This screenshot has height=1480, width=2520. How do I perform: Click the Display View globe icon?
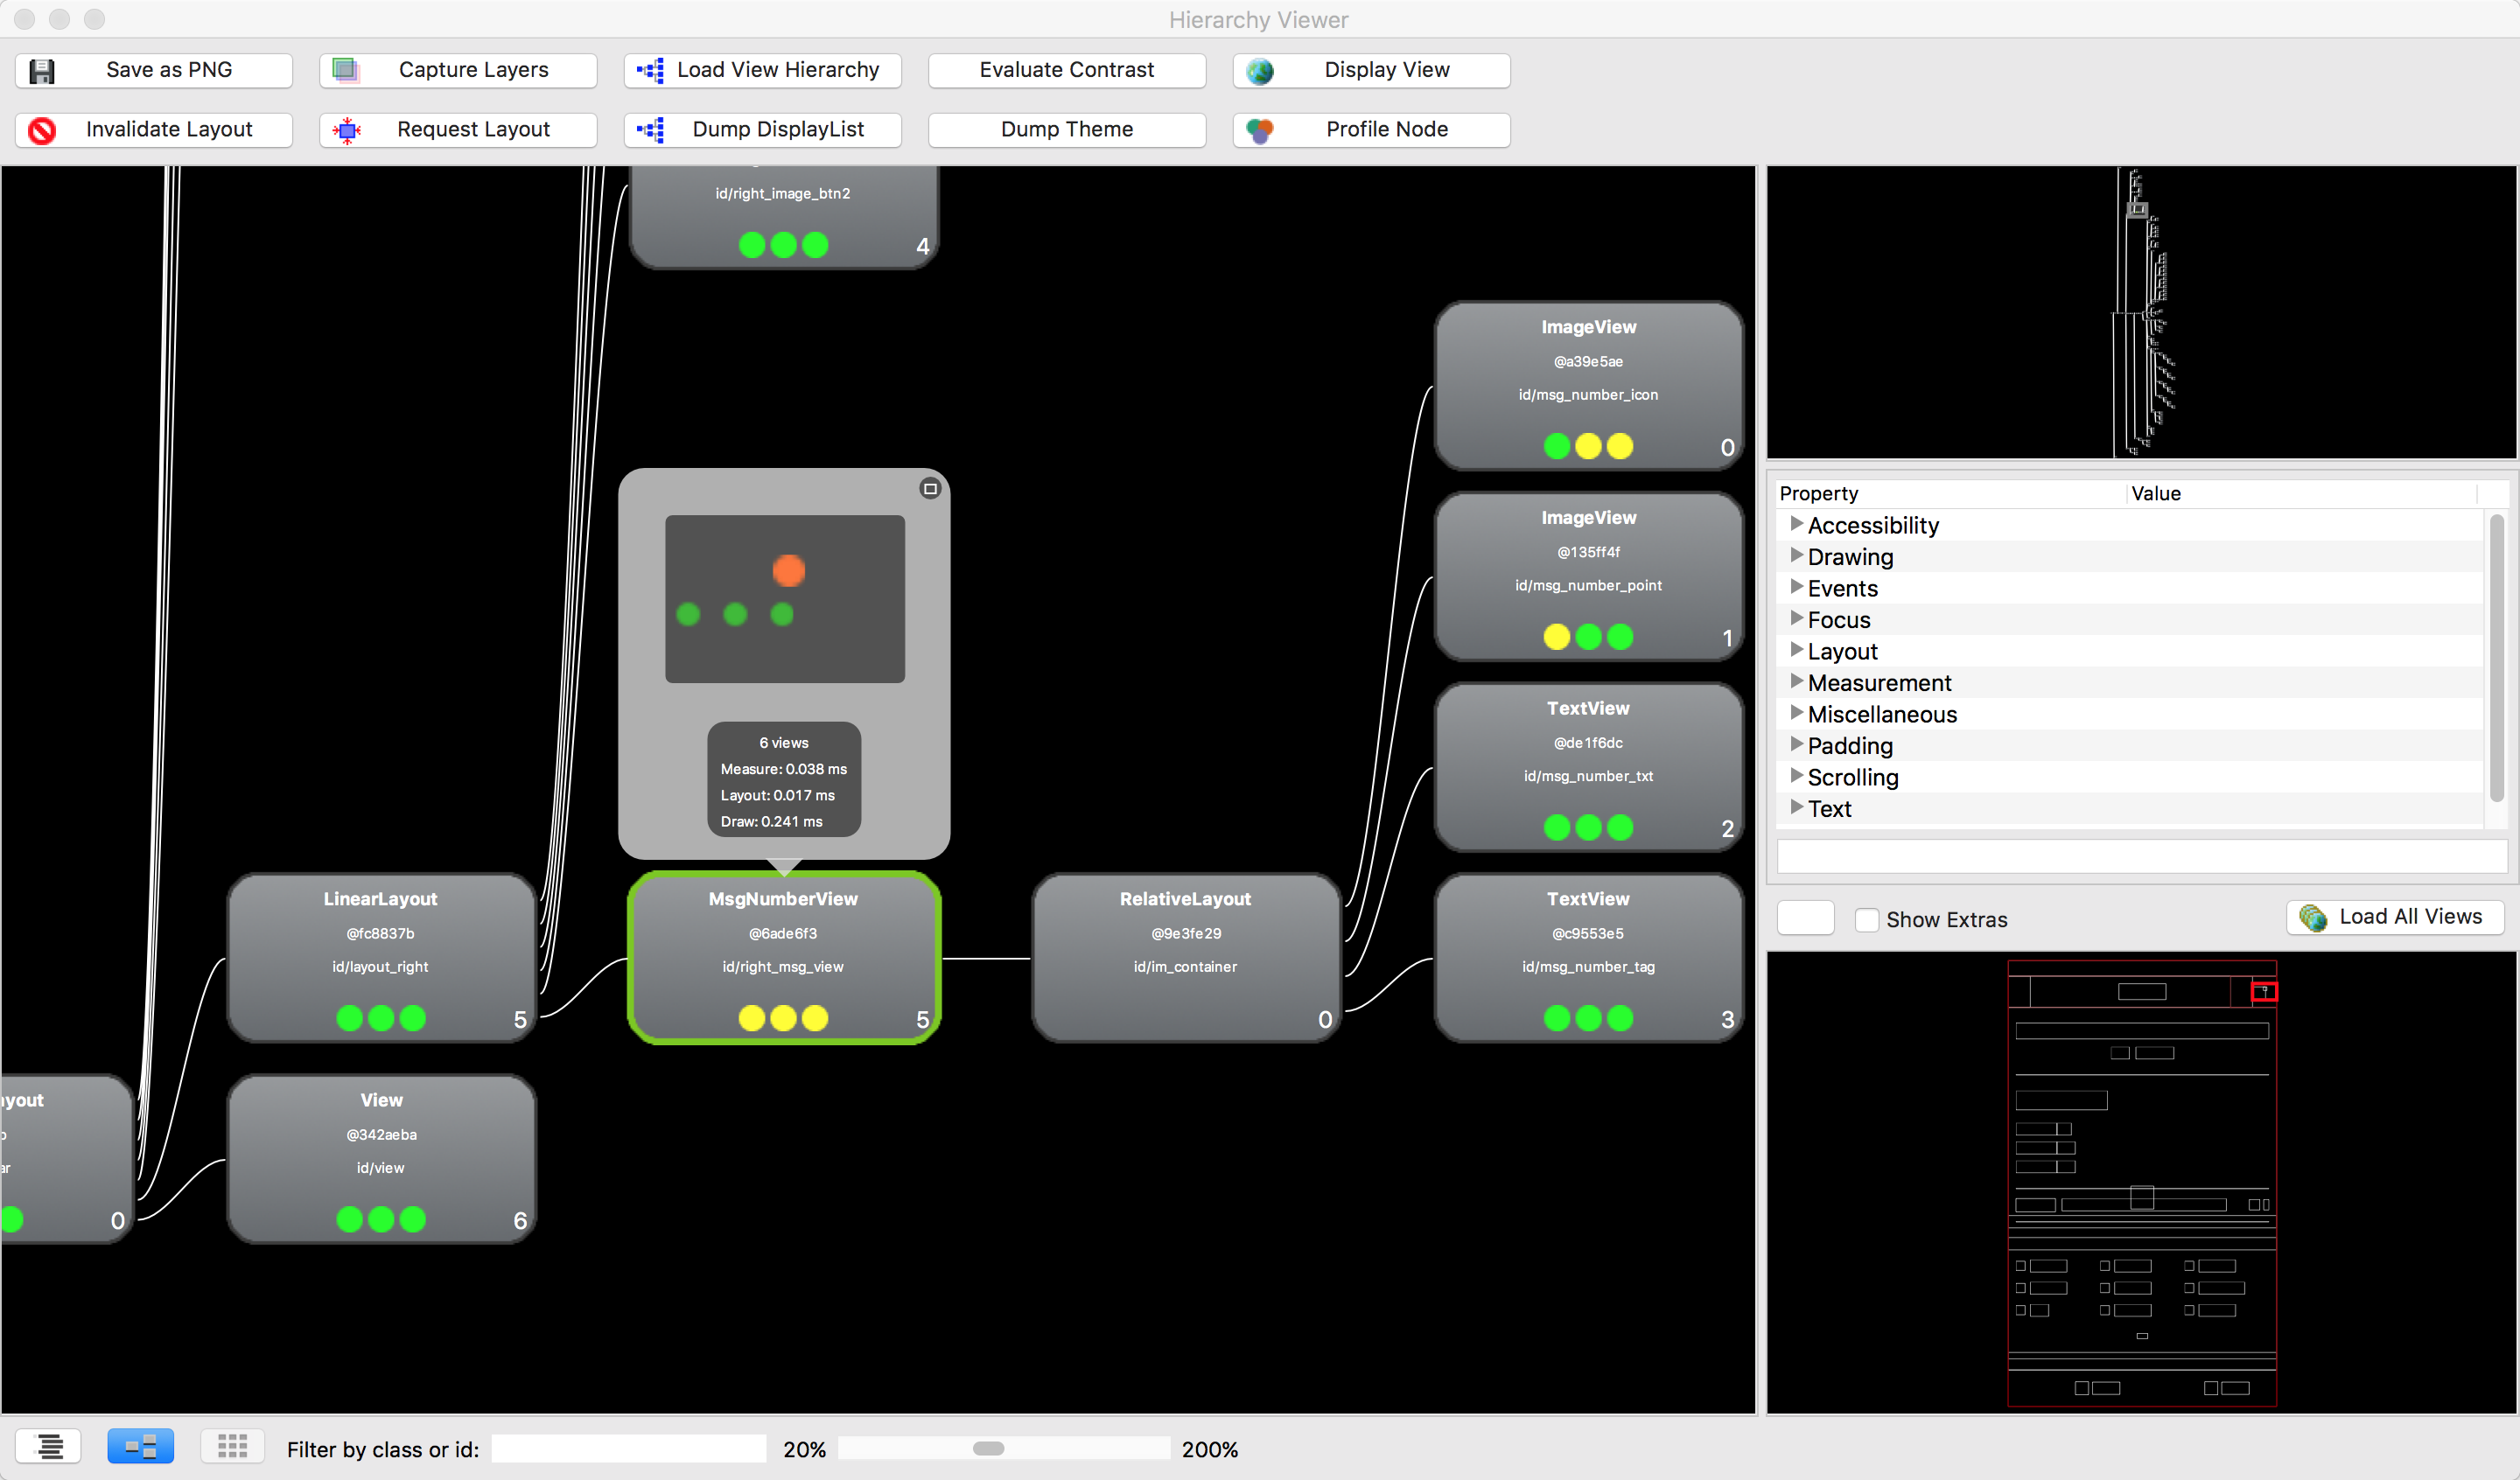coord(1260,71)
